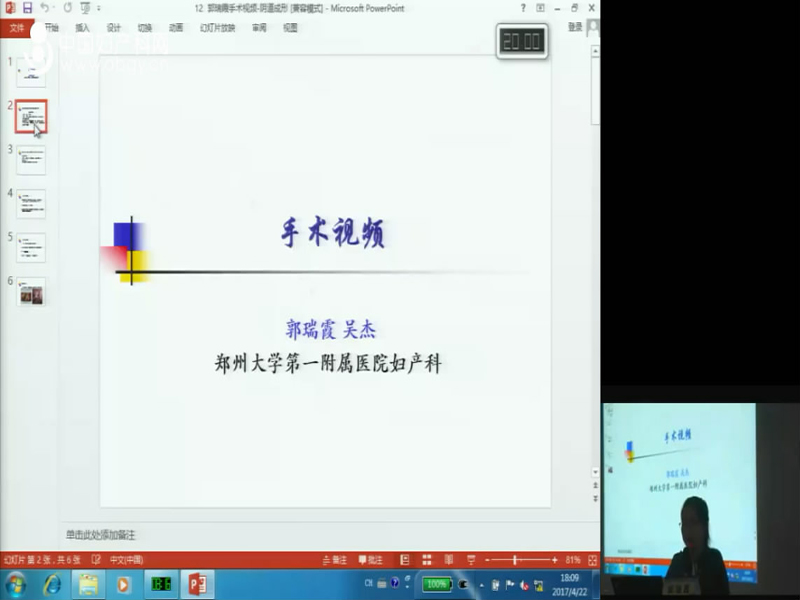Click the fit slide to window icon

click(x=592, y=560)
